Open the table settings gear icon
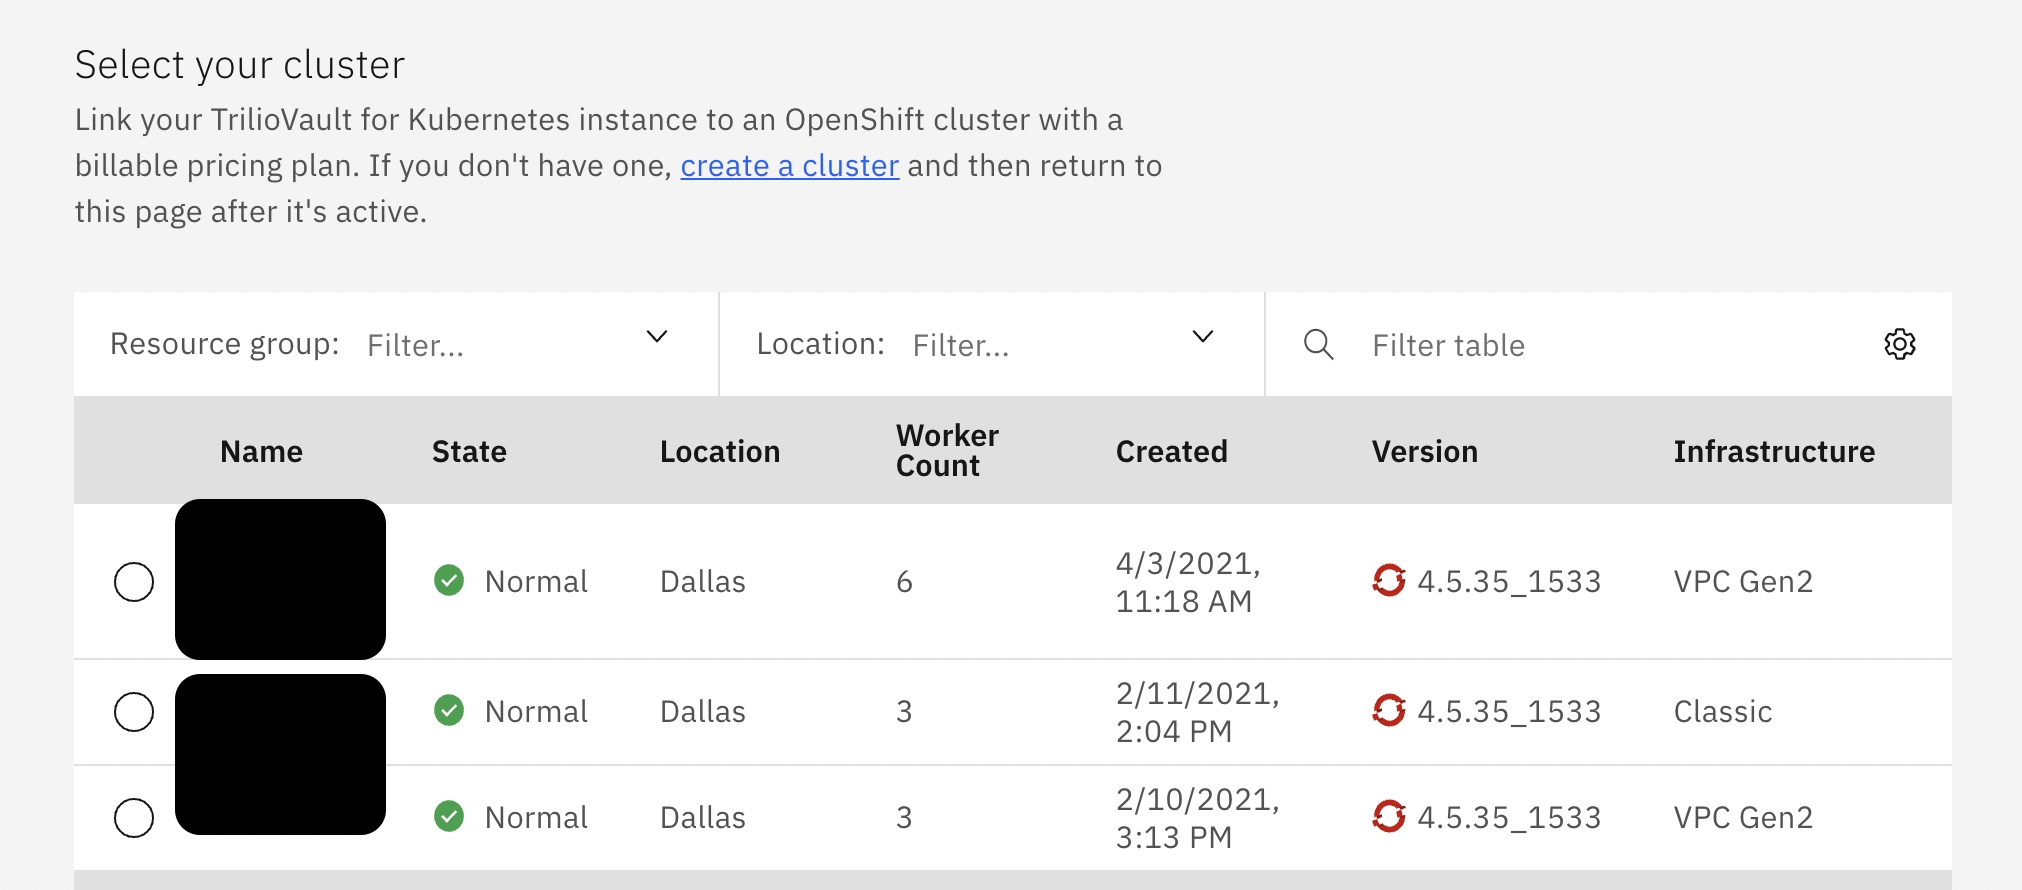This screenshot has height=890, width=2022. click(1899, 344)
